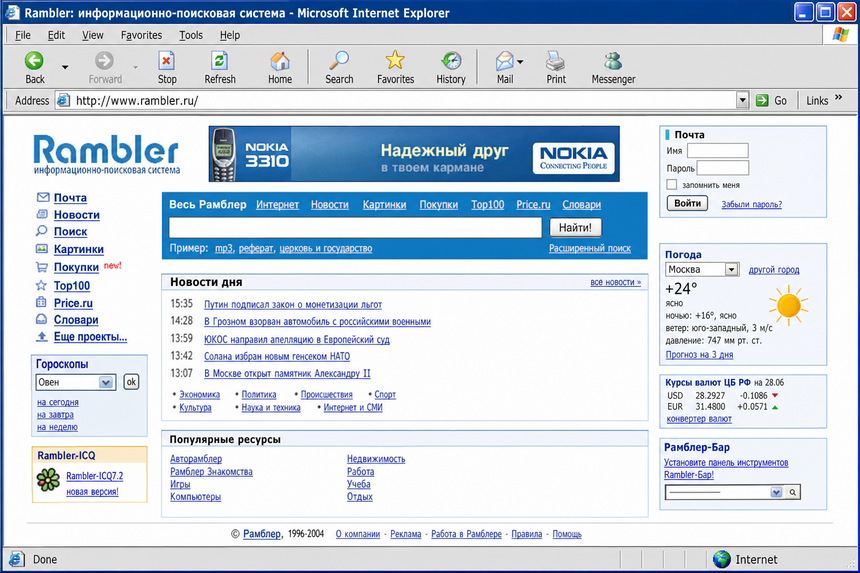Click the Print toolbar icon
The height and width of the screenshot is (573, 860).
(556, 61)
